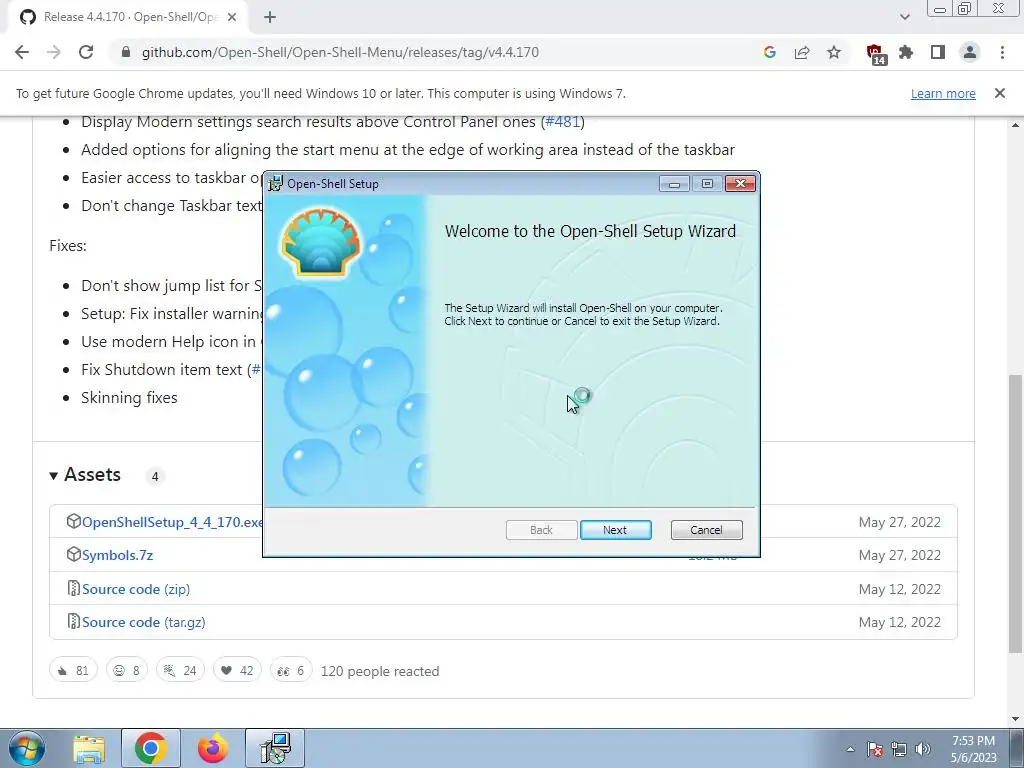Click the Source code (zip) file icon
The height and width of the screenshot is (768, 1024).
click(x=74, y=588)
